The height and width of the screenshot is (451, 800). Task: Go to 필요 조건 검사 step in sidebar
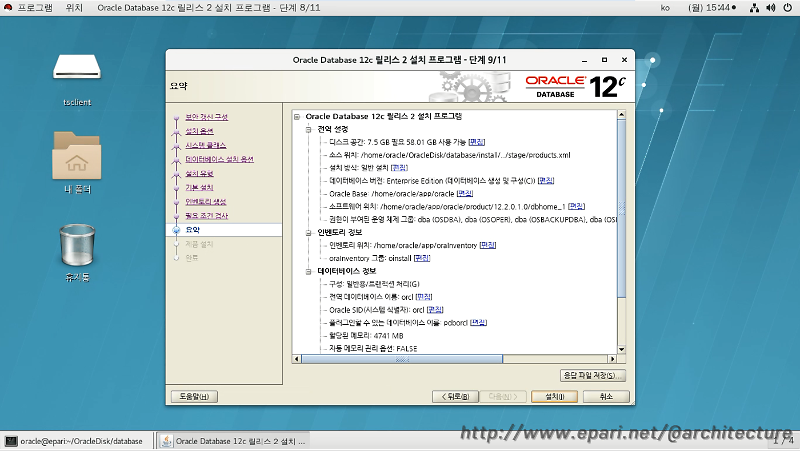point(207,216)
